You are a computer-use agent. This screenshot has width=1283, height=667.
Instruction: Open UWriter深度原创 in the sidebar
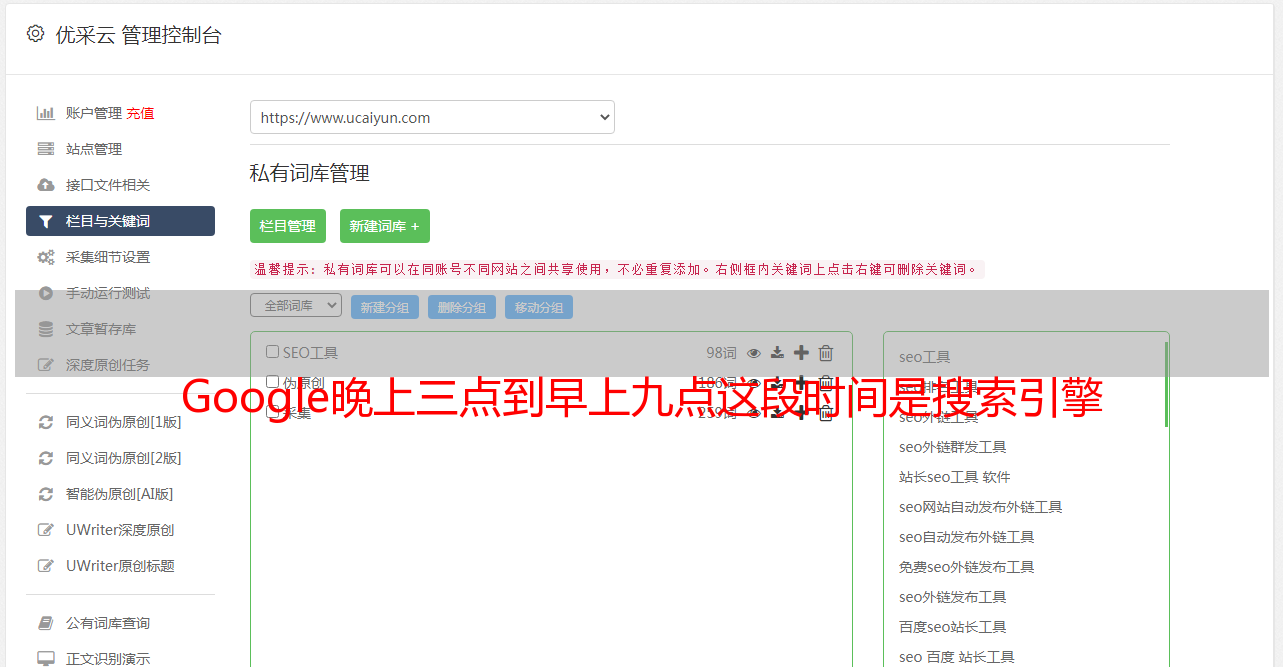[120, 530]
